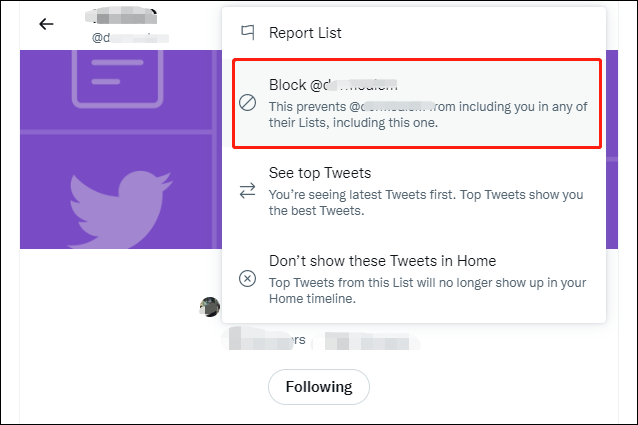Click the 'This prevents' block description text
This screenshot has height=425, width=638.
(x=428, y=115)
